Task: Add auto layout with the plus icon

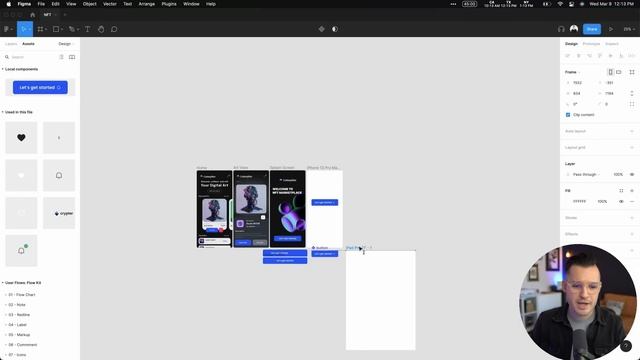Action: click(x=632, y=131)
